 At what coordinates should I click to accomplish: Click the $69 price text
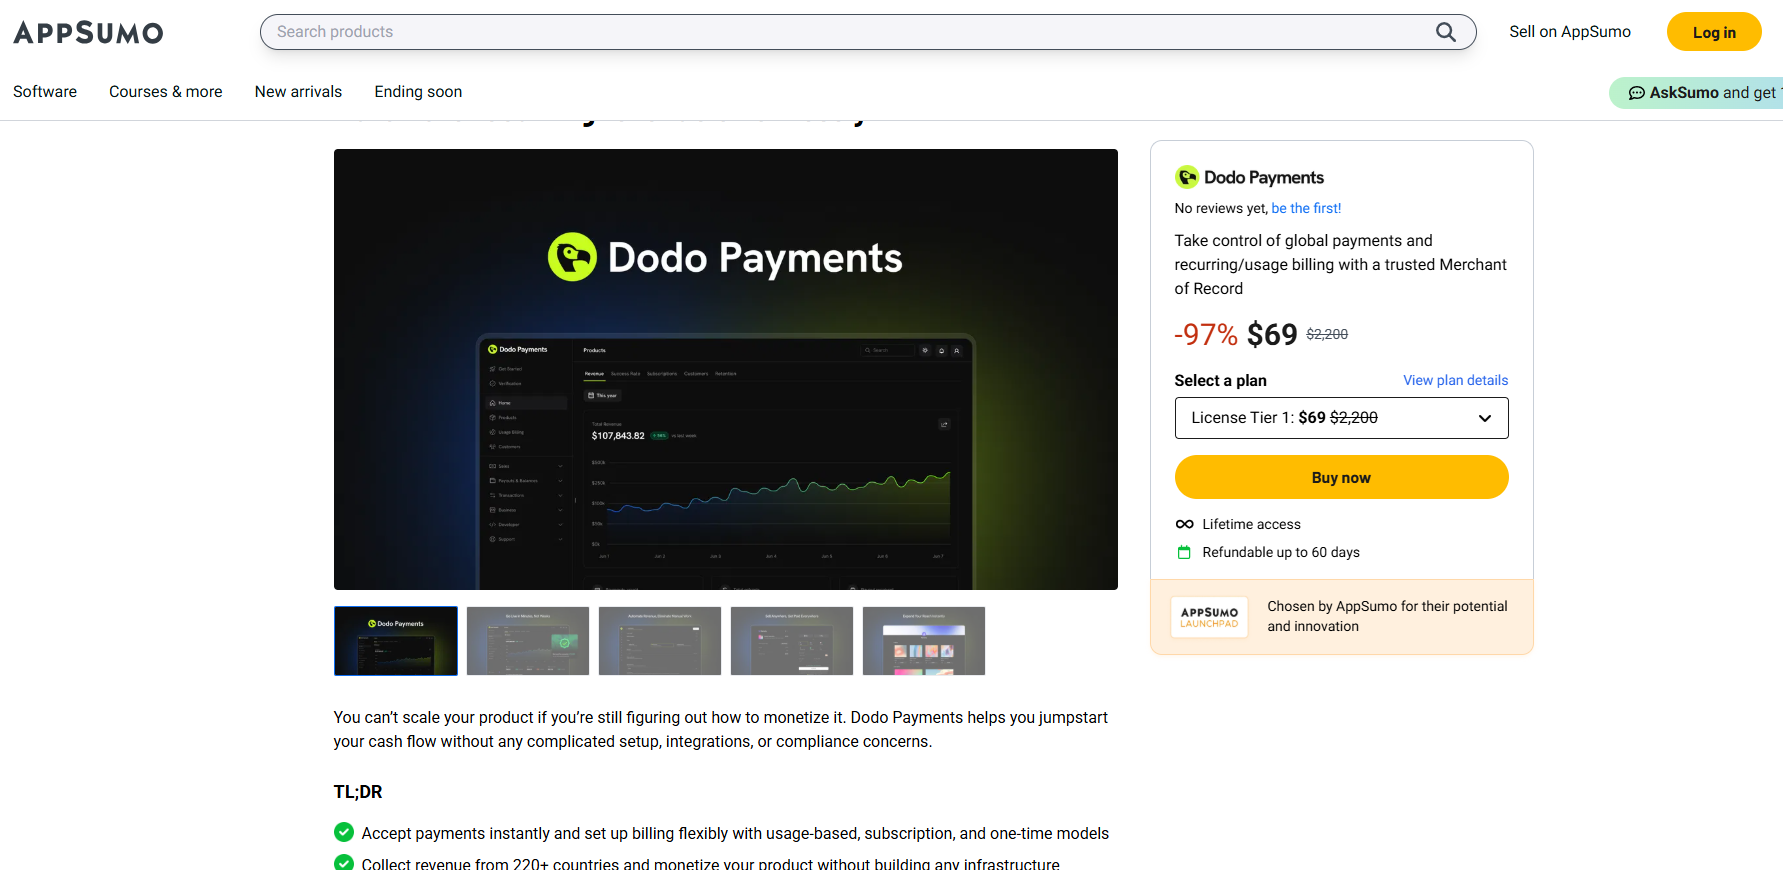[1272, 334]
